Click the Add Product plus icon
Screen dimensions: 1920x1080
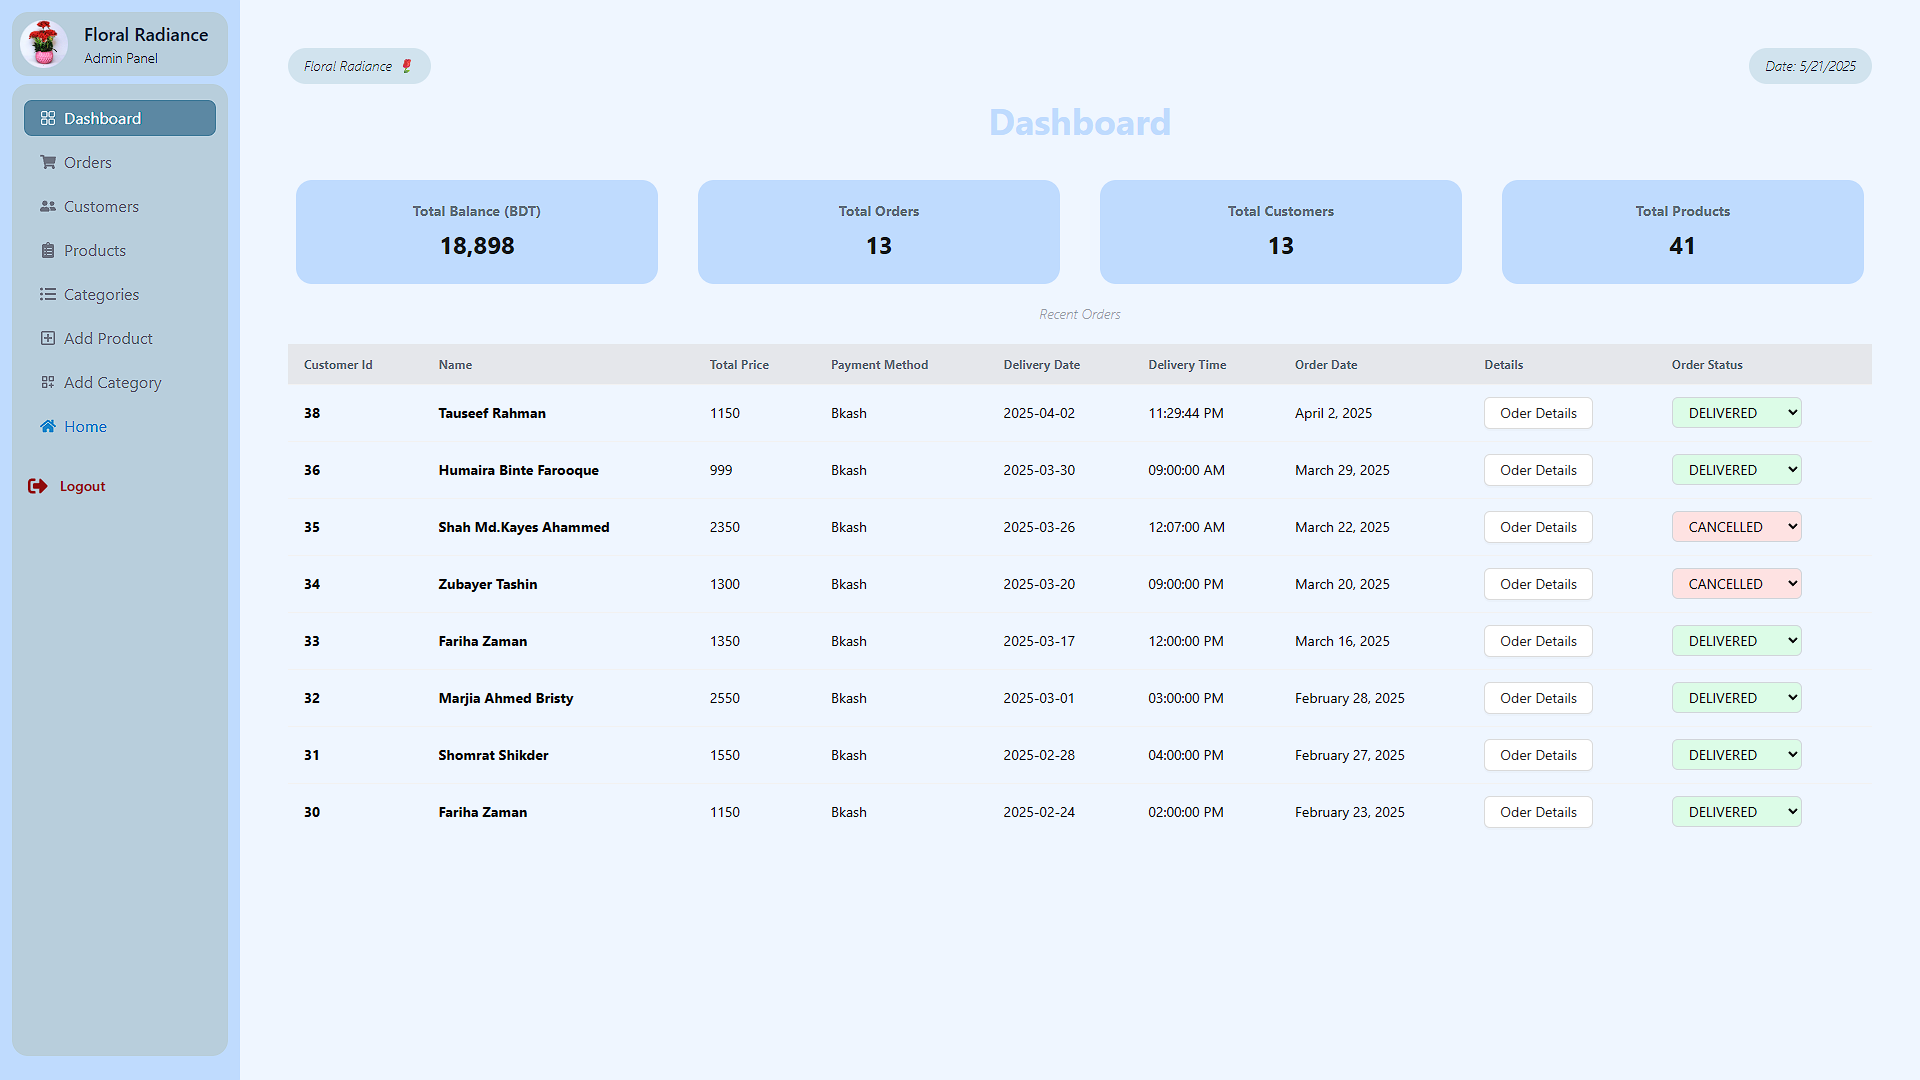tap(47, 338)
